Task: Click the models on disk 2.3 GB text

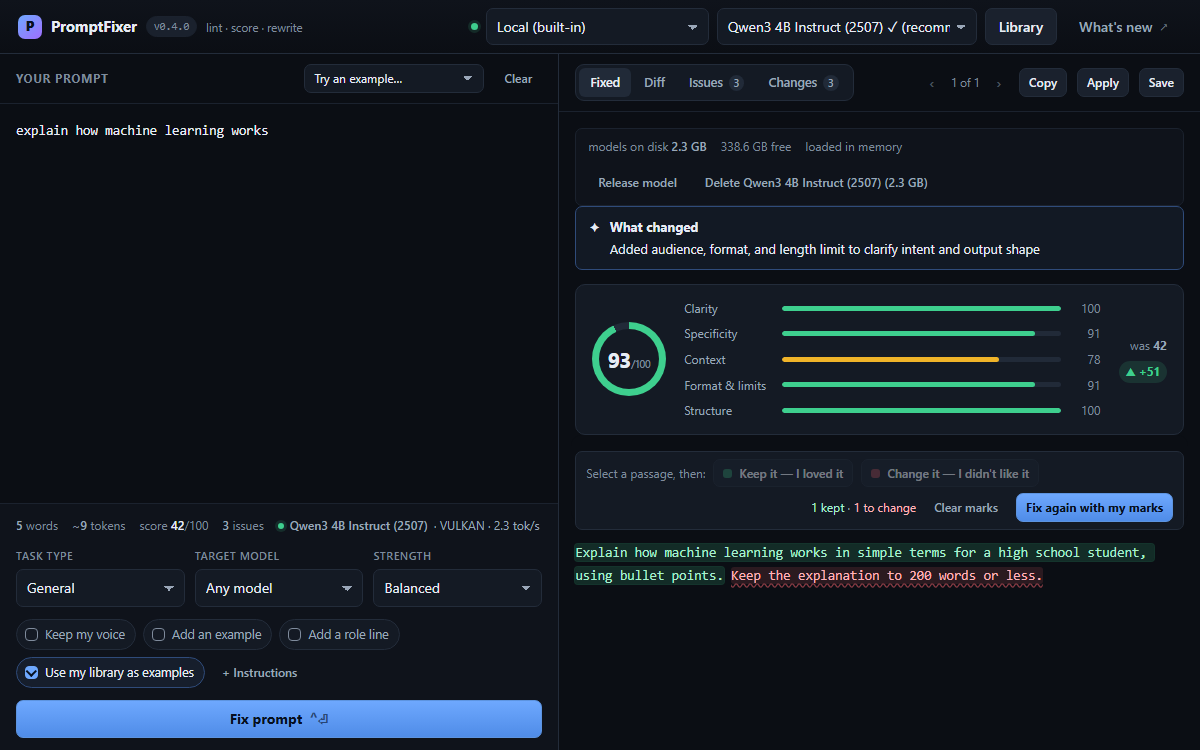Action: click(647, 147)
